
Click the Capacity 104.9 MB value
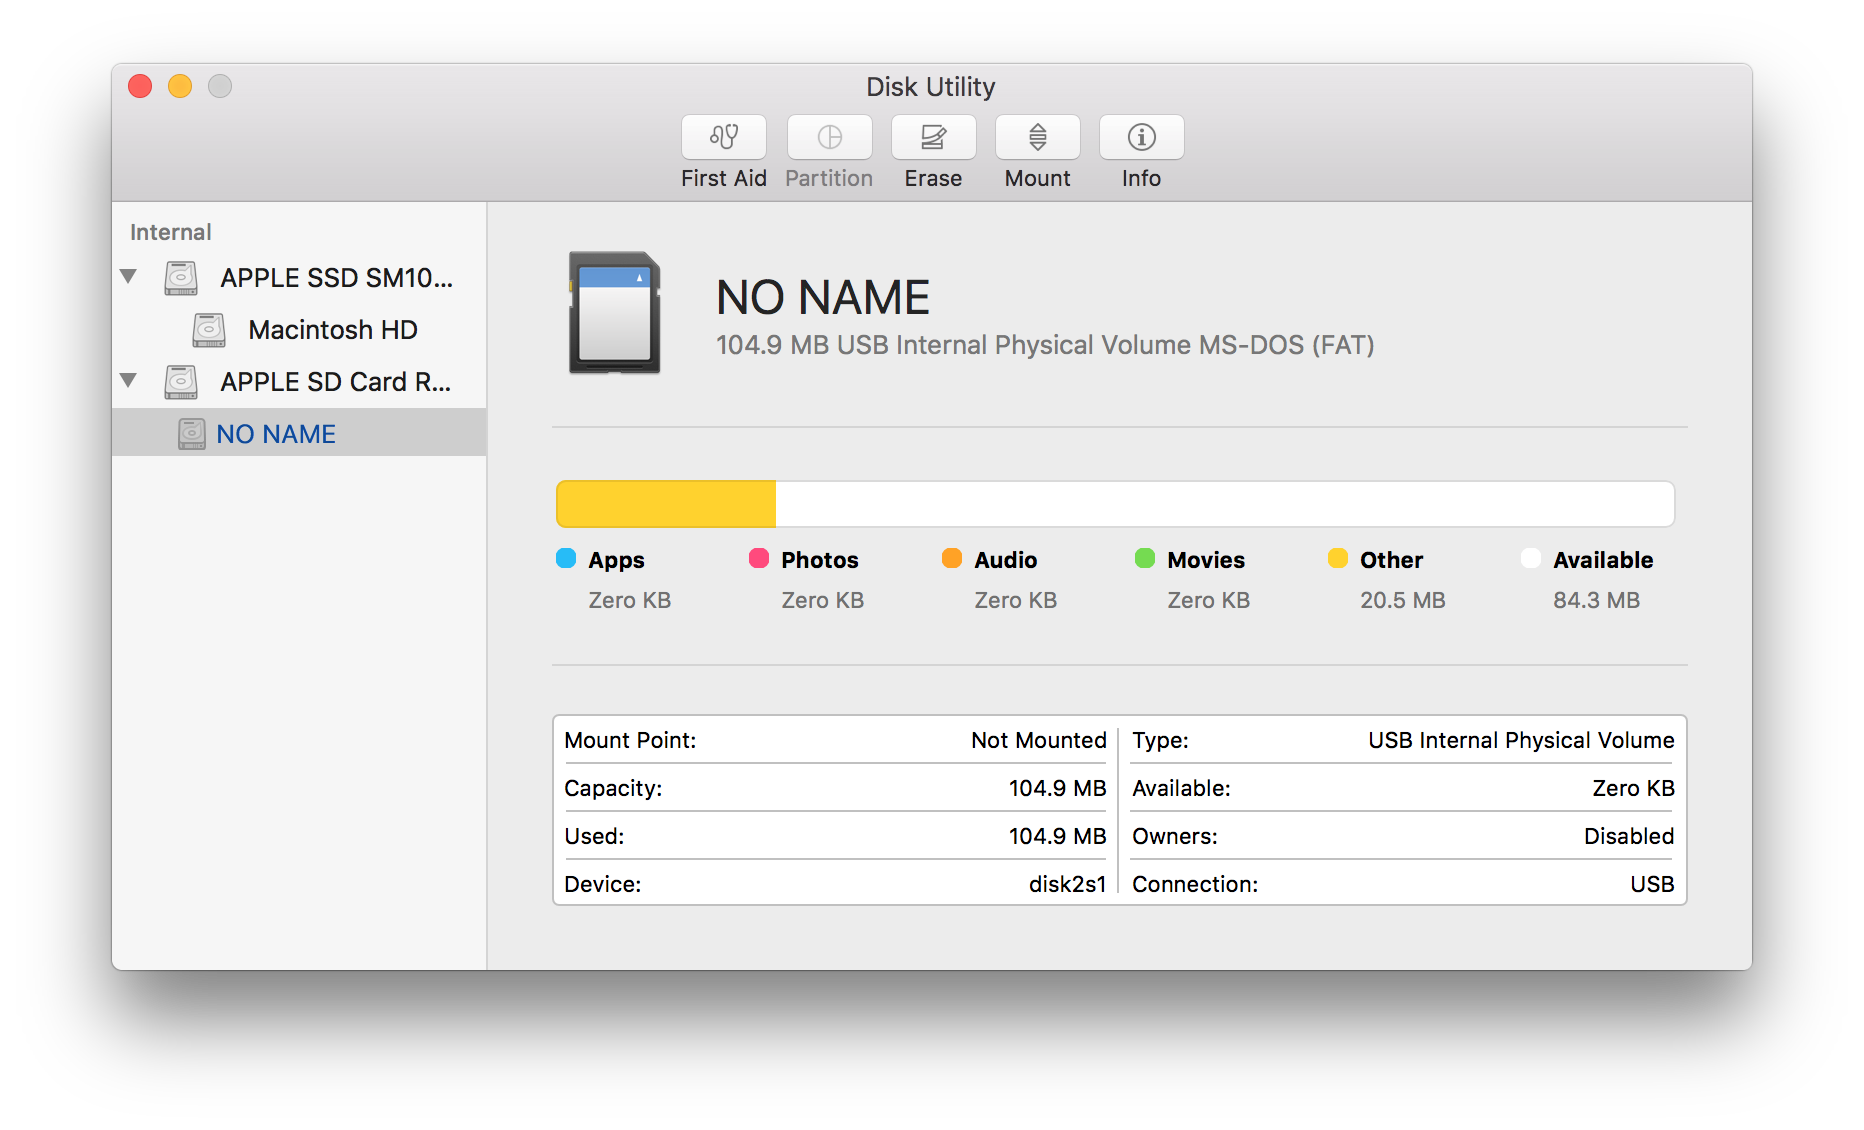[x=1057, y=788]
